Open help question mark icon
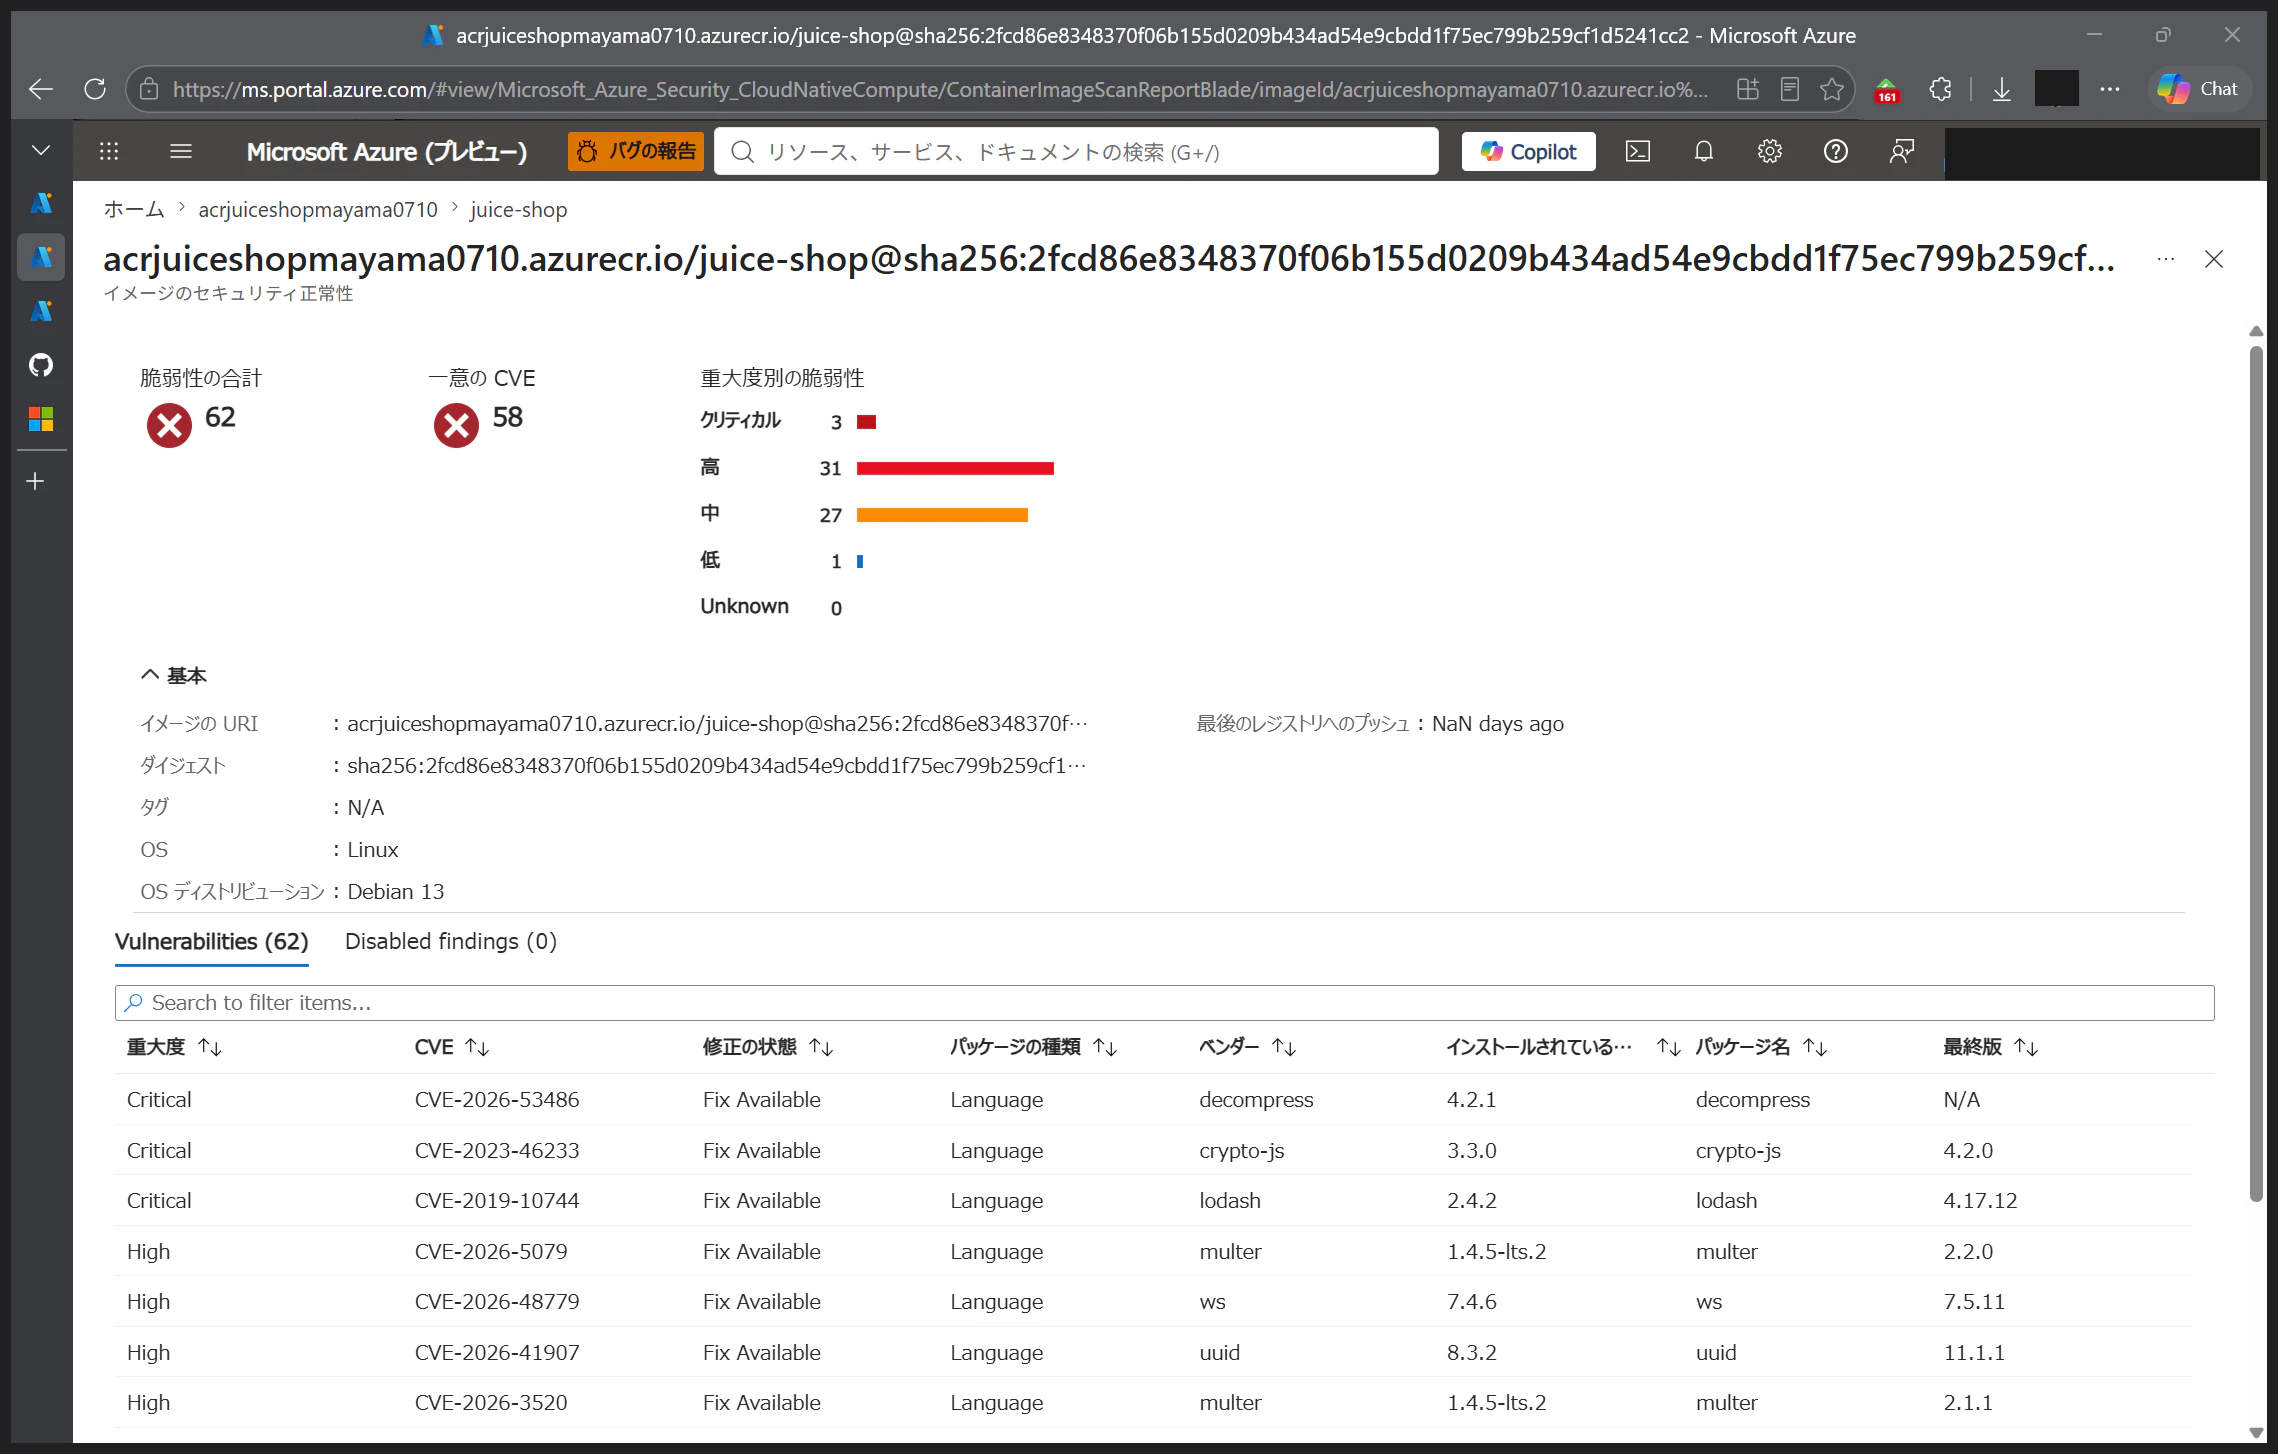2278x1454 pixels. click(1836, 151)
